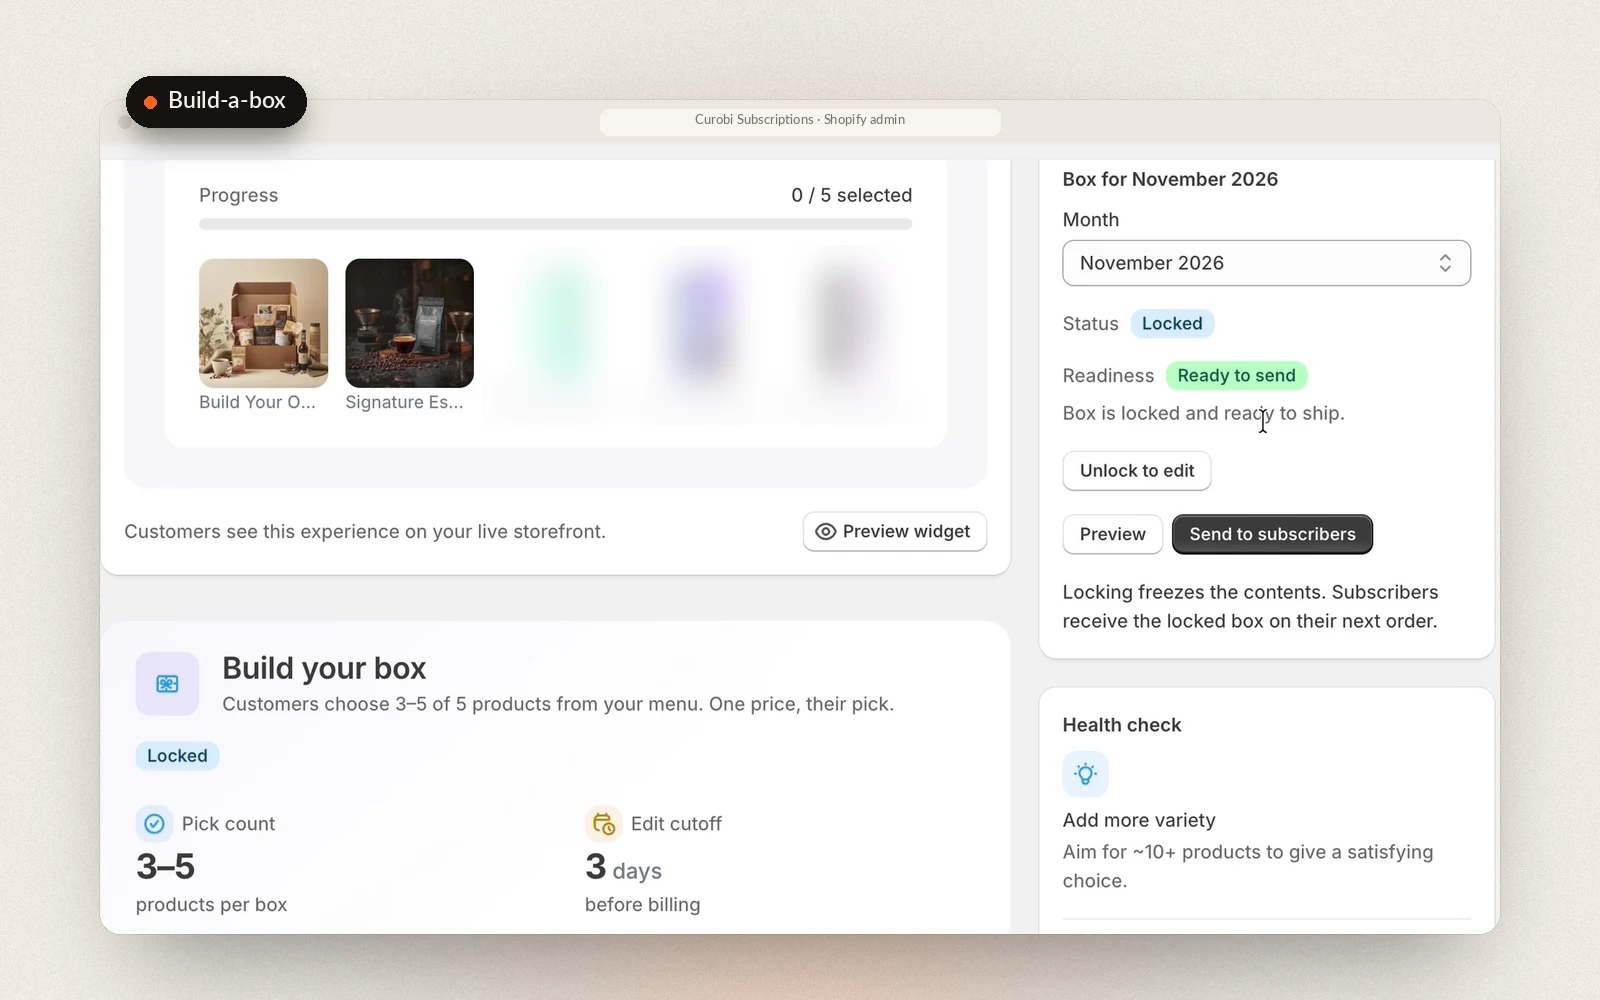Image resolution: width=1600 pixels, height=1000 pixels.
Task: Click the before billing caption
Action: point(642,905)
